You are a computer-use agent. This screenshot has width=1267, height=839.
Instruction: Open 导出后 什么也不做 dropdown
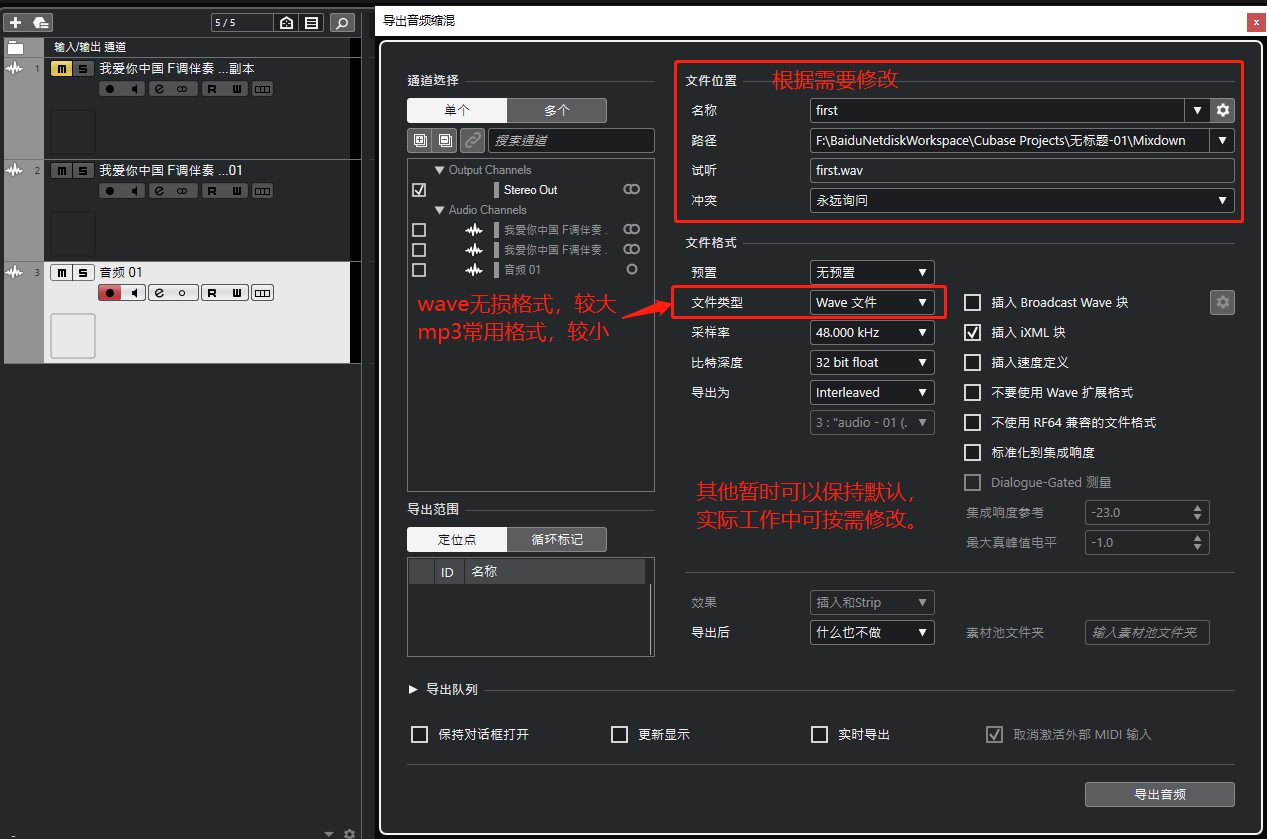pos(872,633)
